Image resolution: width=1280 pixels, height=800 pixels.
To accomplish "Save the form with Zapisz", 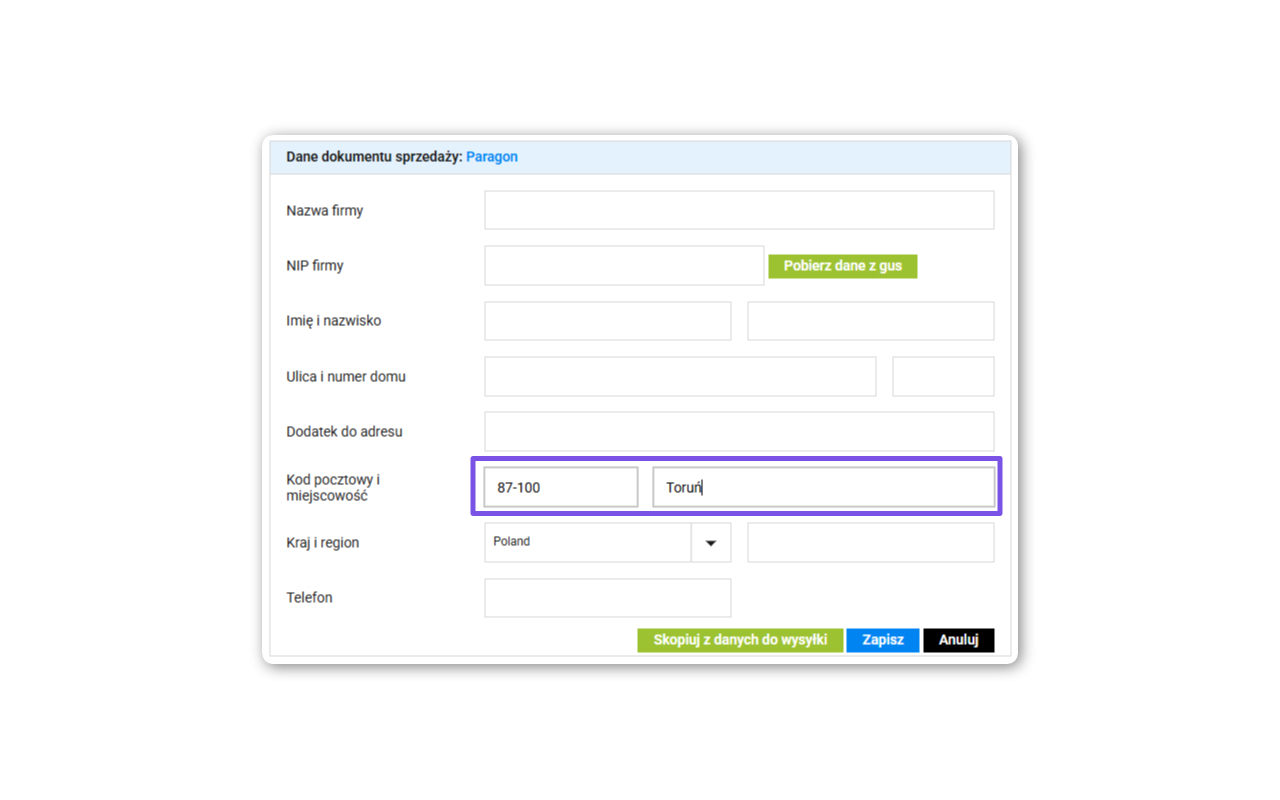I will [882, 640].
